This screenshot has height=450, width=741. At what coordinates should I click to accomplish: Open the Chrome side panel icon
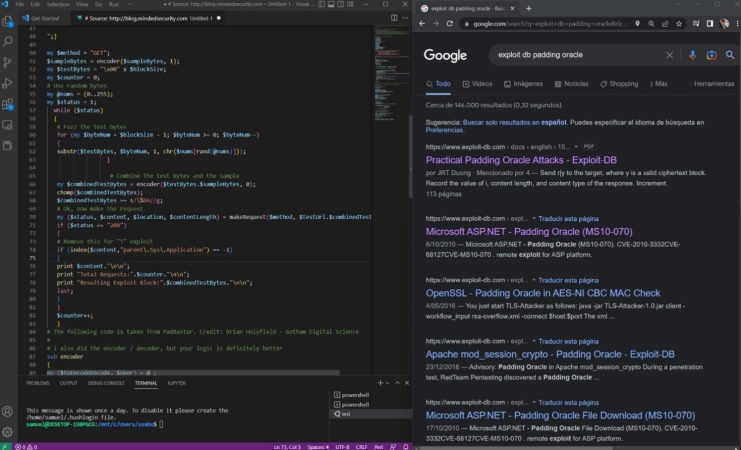click(x=710, y=24)
